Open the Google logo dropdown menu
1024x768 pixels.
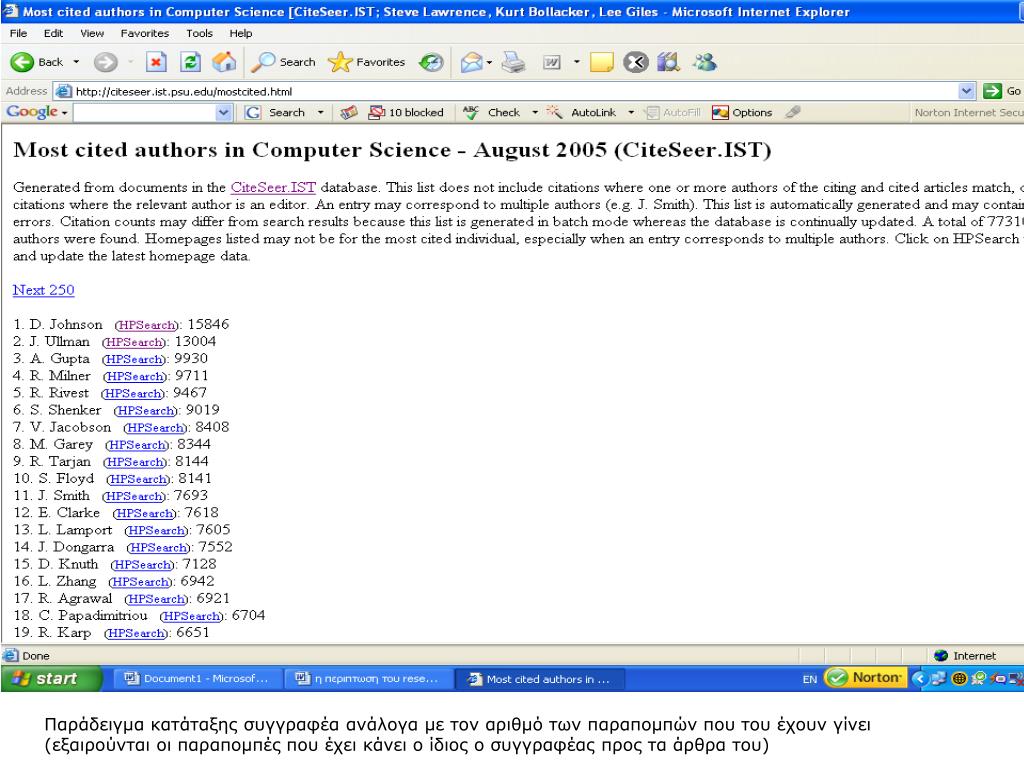tap(37, 112)
